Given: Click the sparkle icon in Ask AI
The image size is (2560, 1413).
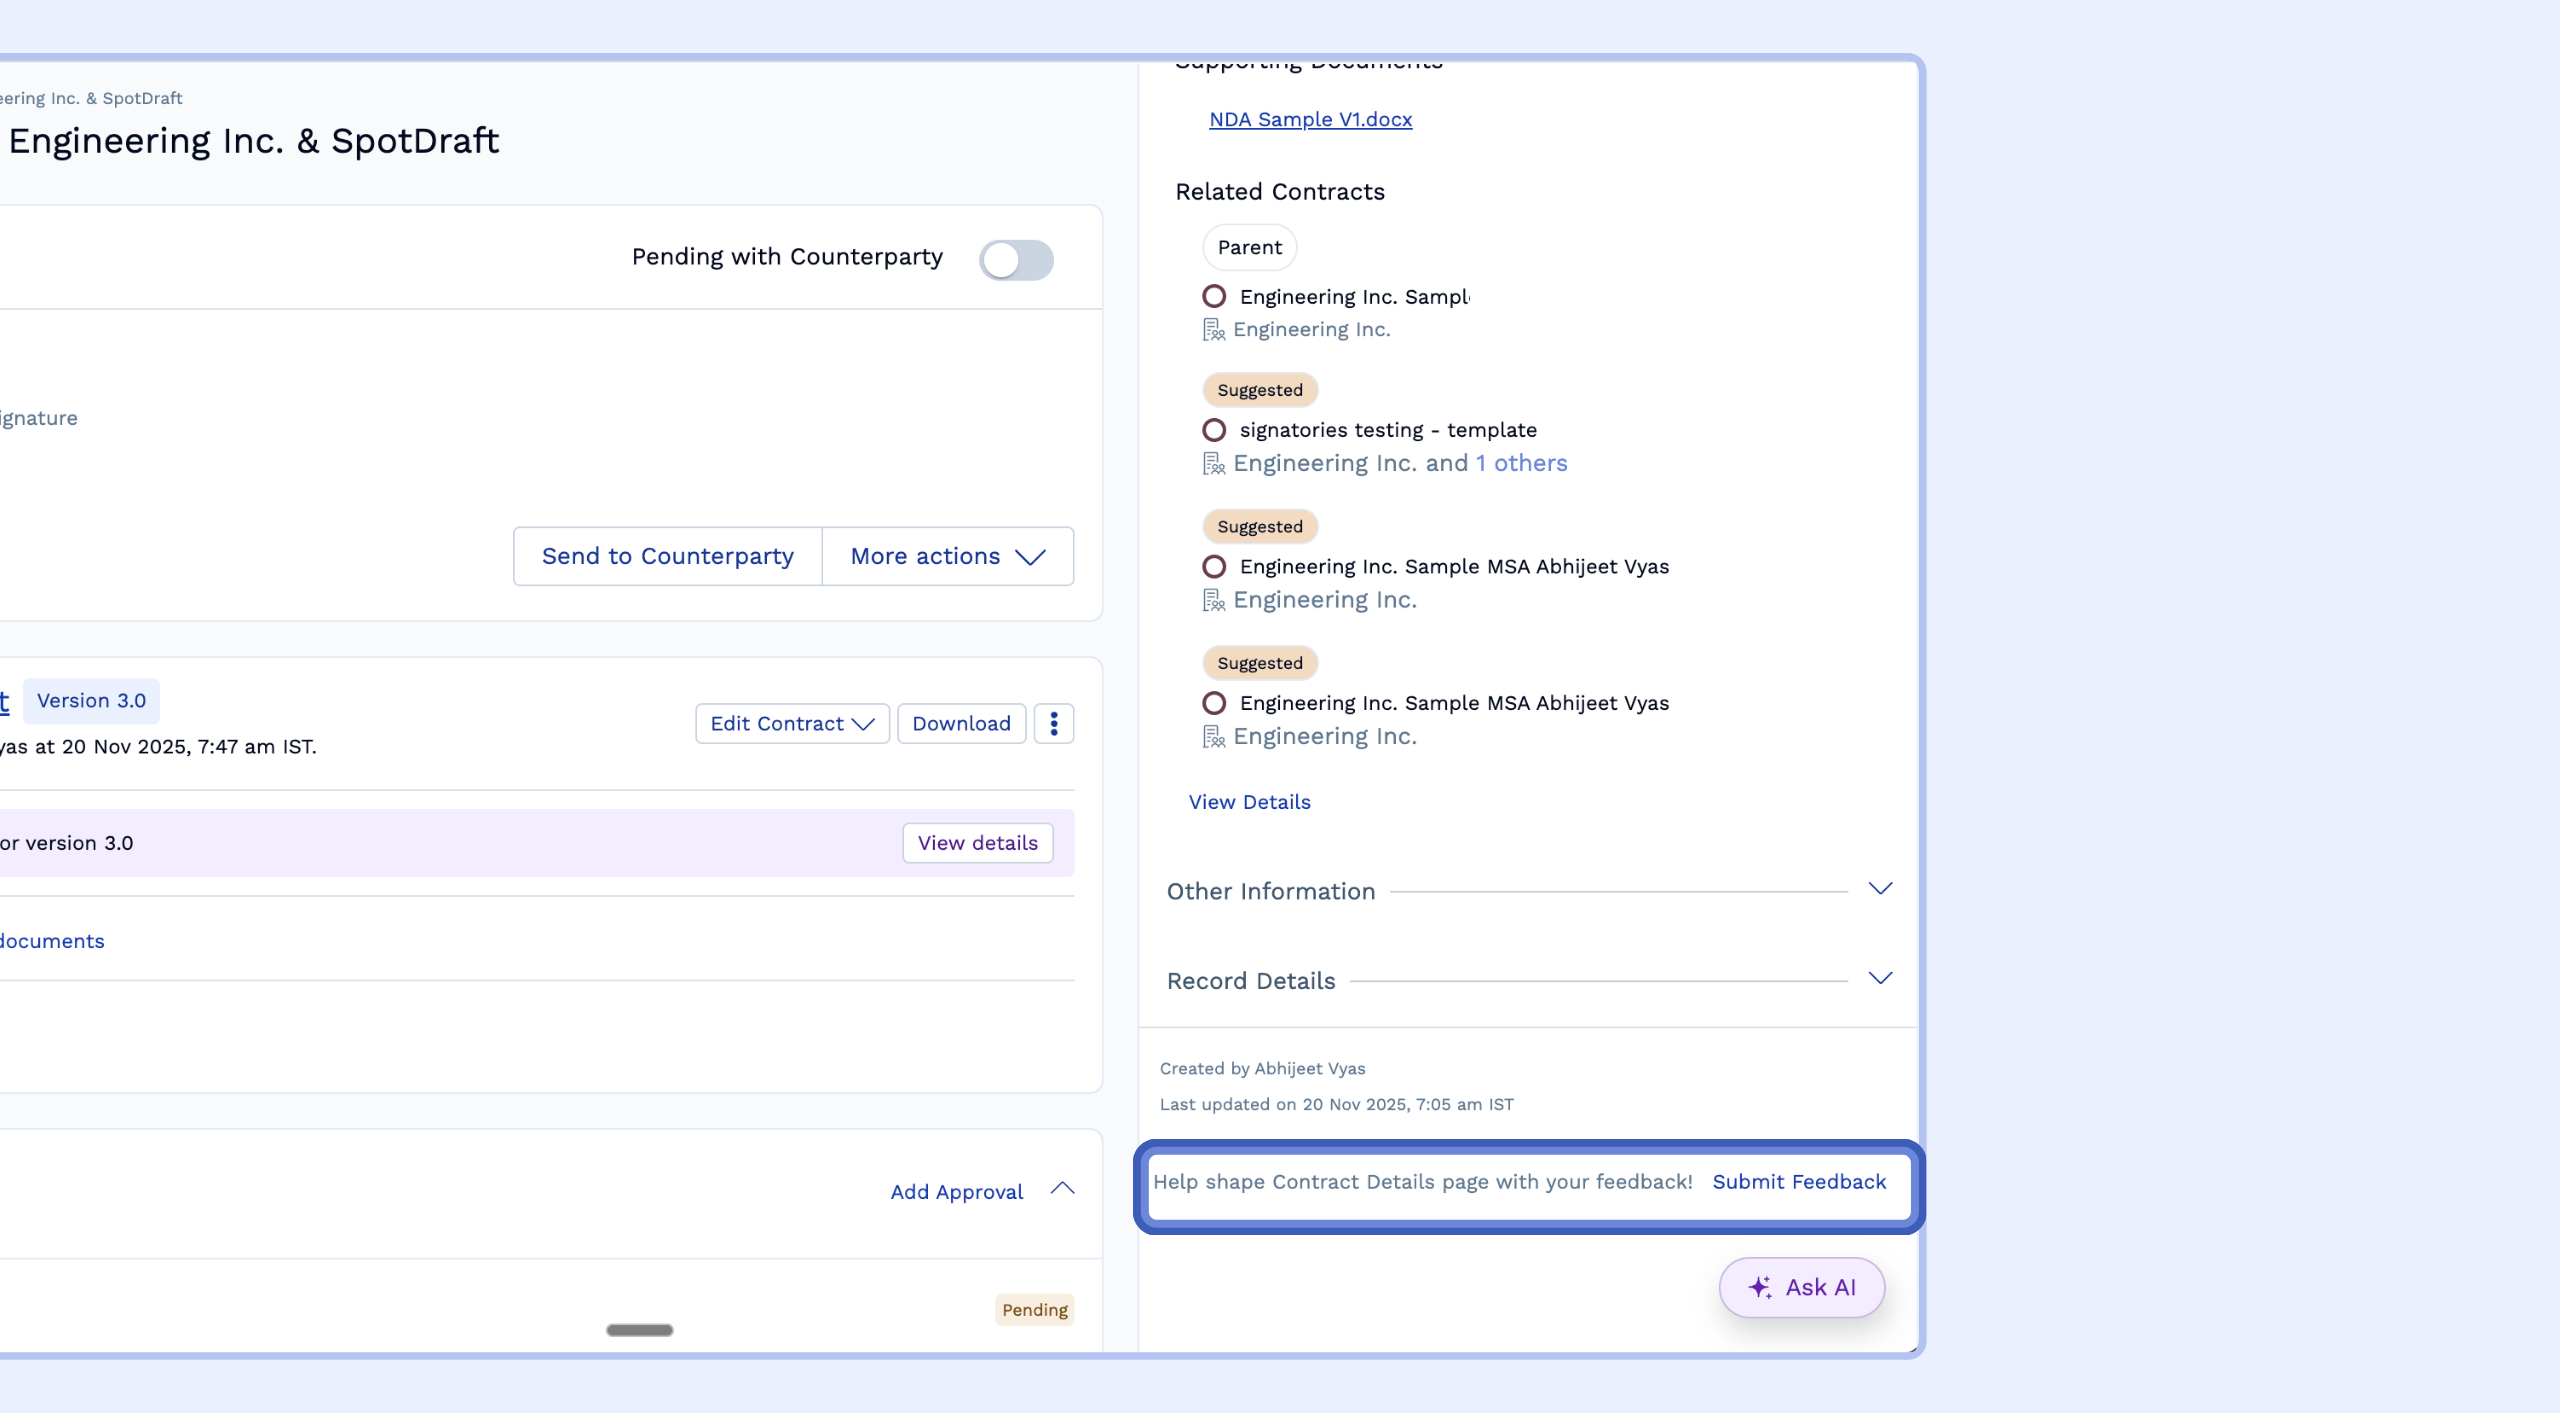Looking at the screenshot, I should point(1760,1287).
